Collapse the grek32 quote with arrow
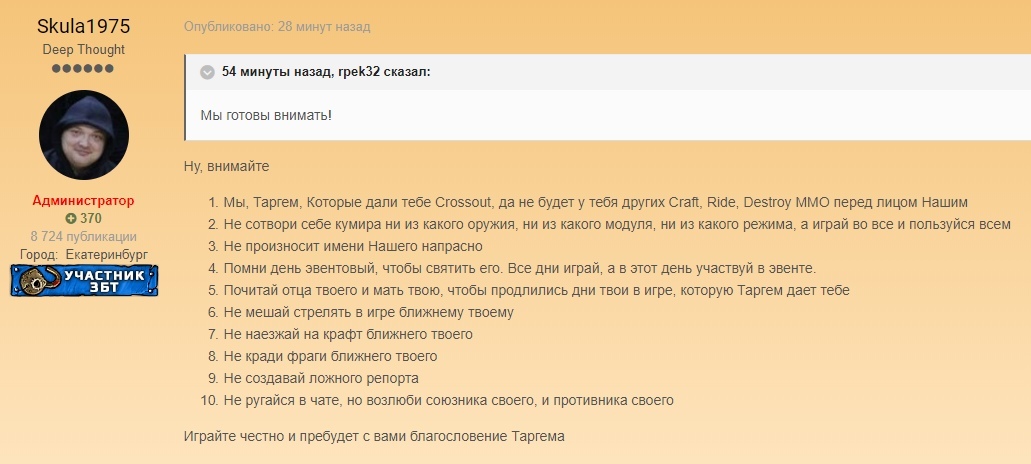The height and width of the screenshot is (464, 1031). coord(207,72)
